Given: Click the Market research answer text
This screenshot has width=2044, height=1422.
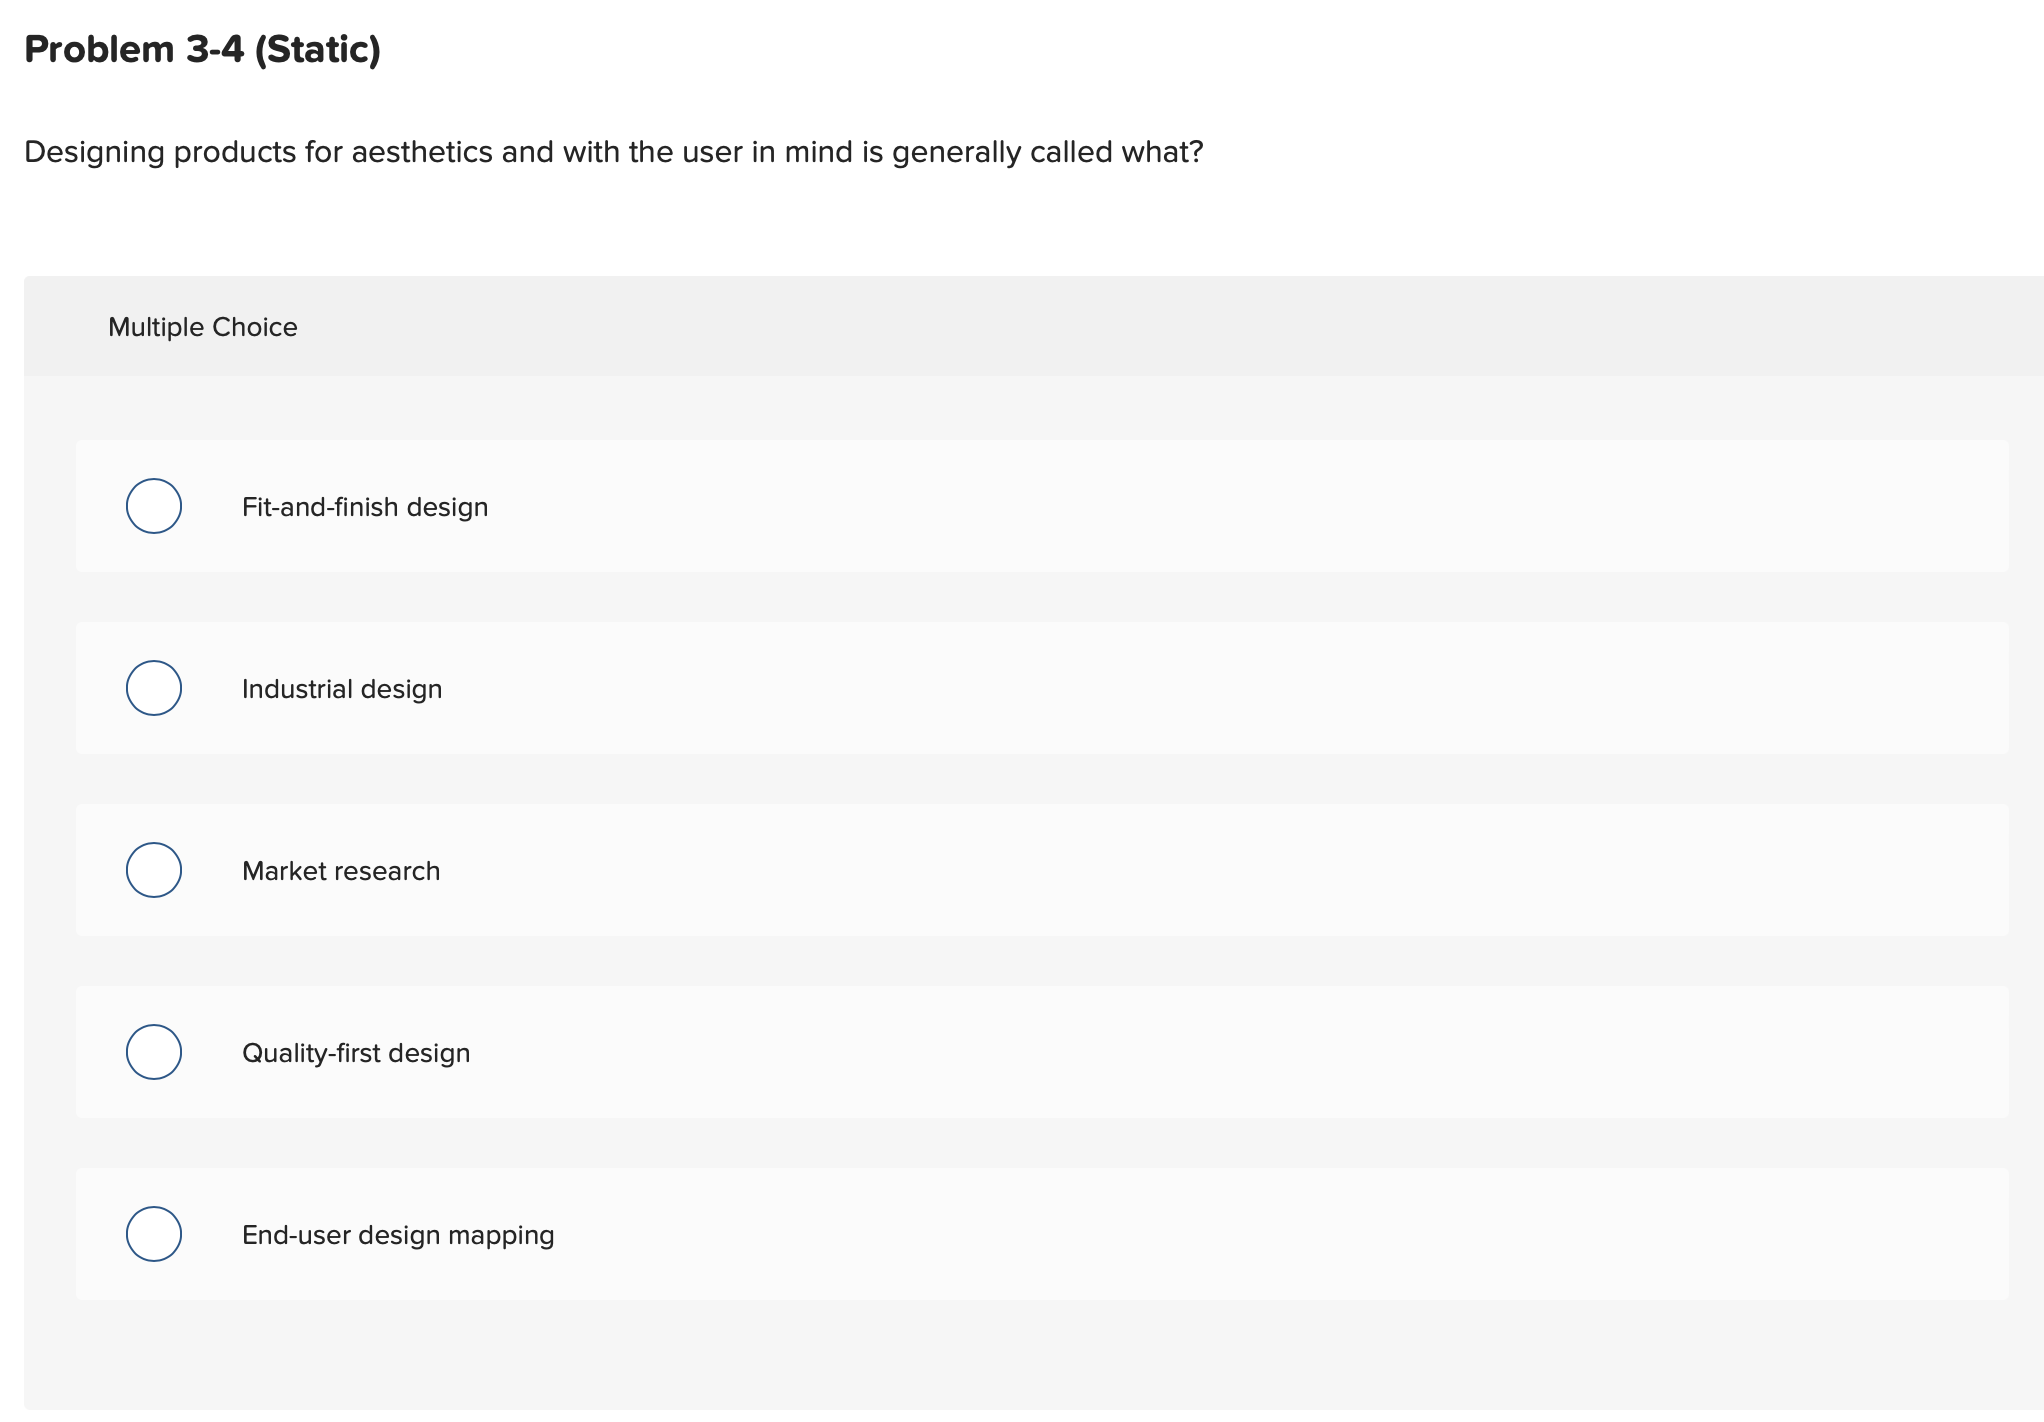Looking at the screenshot, I should [x=340, y=870].
